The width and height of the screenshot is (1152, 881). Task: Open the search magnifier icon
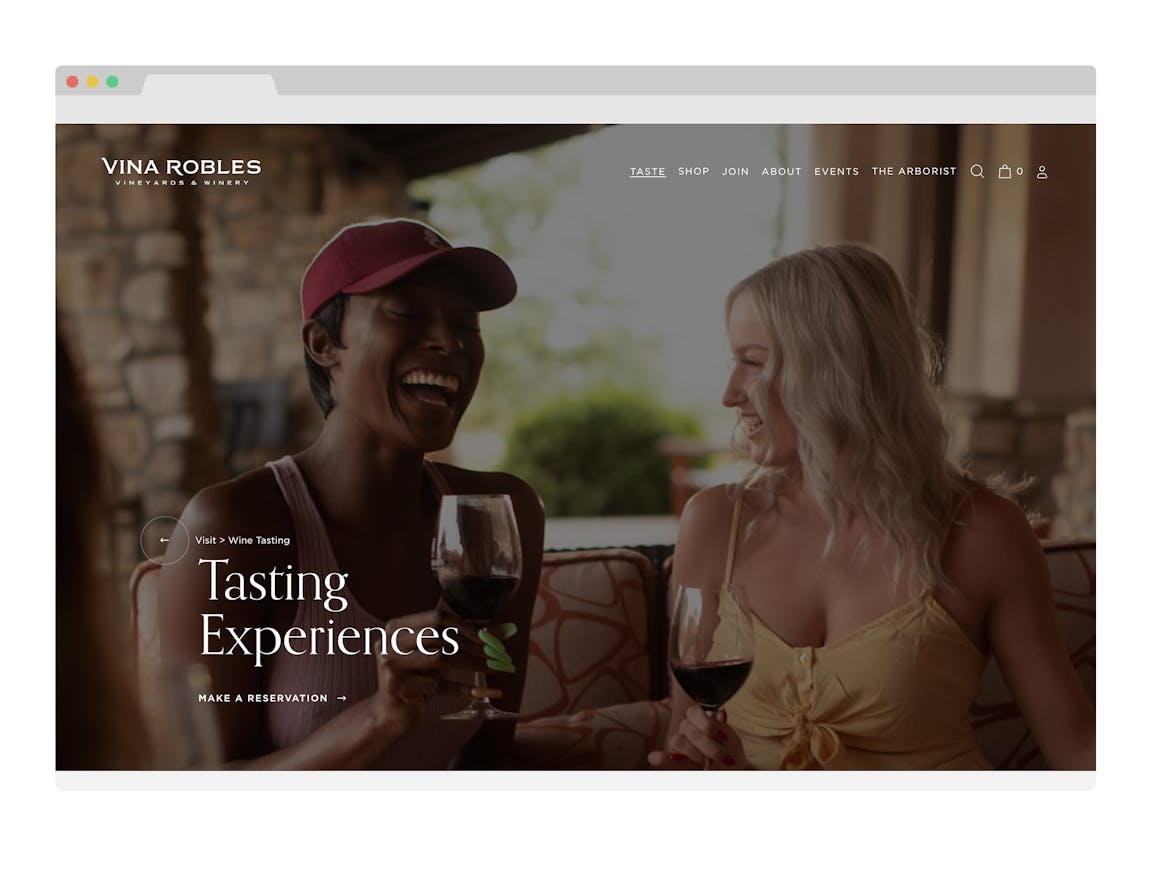tap(977, 171)
